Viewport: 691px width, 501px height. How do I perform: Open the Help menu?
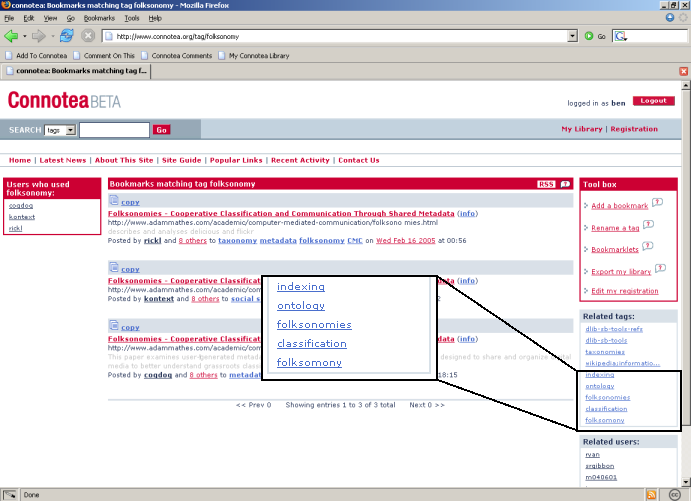[155, 18]
